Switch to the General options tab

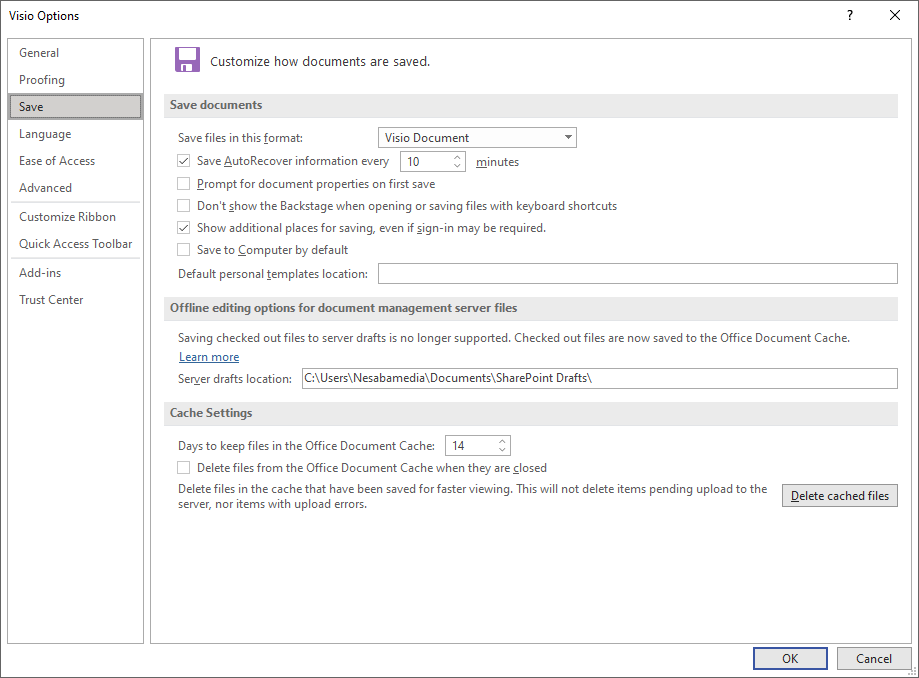39,53
